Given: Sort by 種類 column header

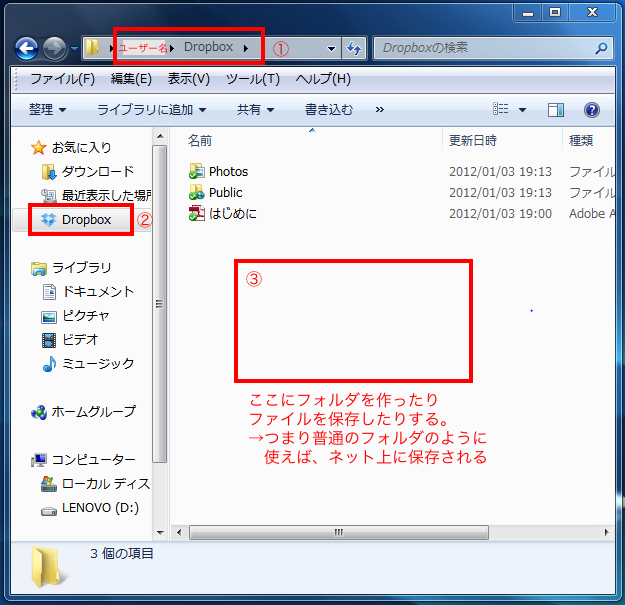Looking at the screenshot, I should tap(581, 141).
